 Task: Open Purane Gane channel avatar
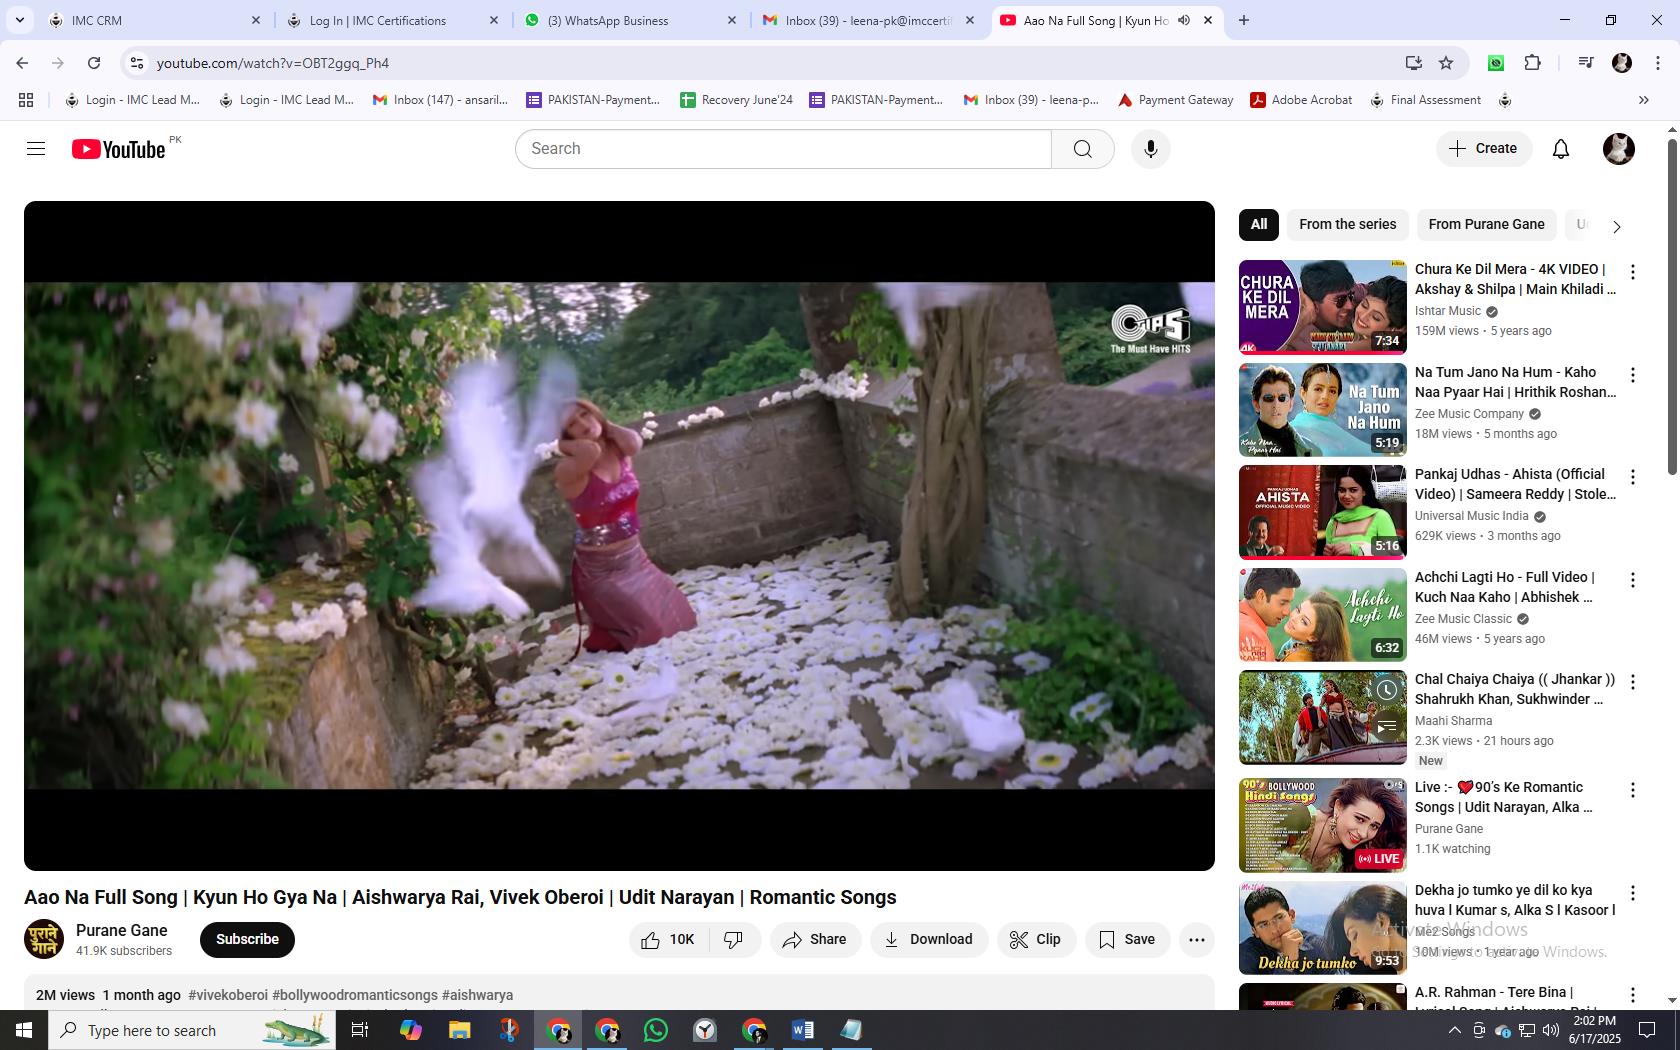coord(44,939)
